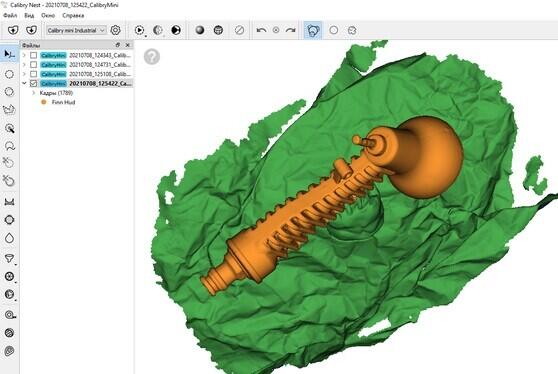Float the Файлы panel with undock button
558x374 pixels.
[118, 45]
